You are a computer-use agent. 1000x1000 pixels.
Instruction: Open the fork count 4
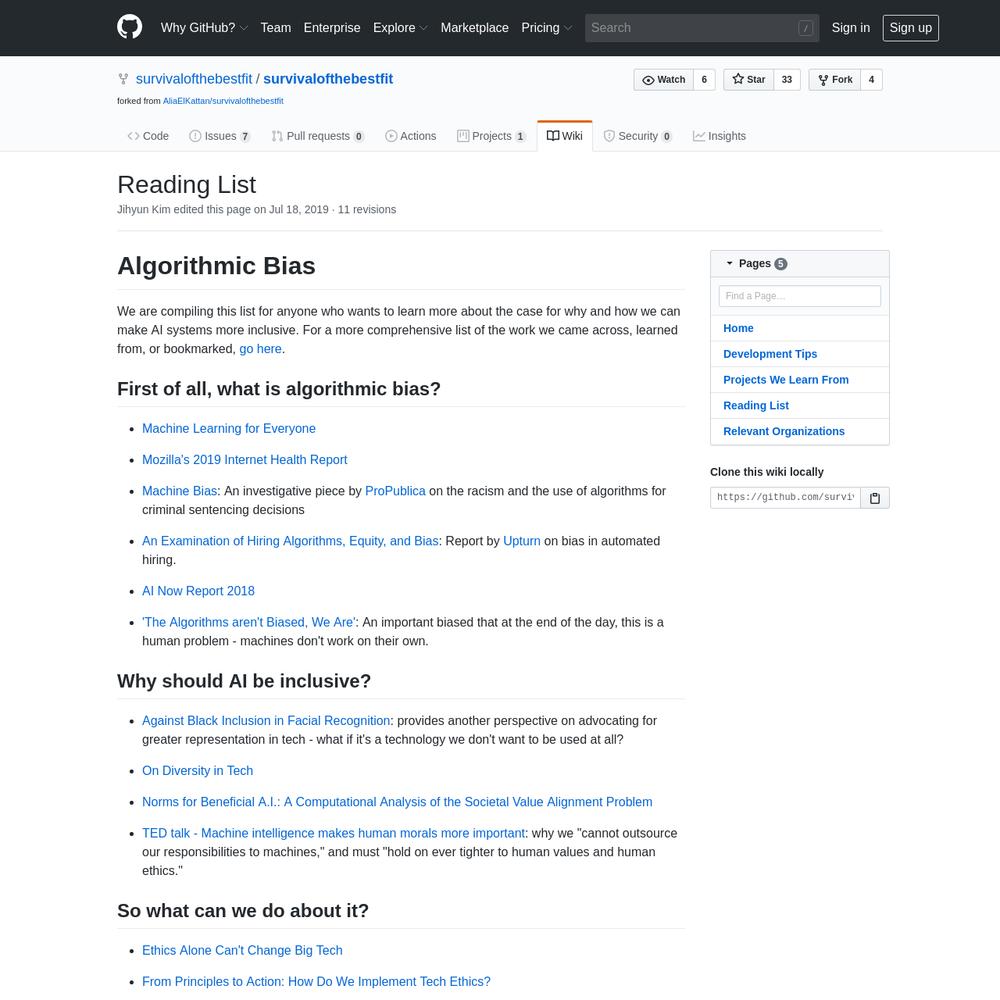pos(871,80)
